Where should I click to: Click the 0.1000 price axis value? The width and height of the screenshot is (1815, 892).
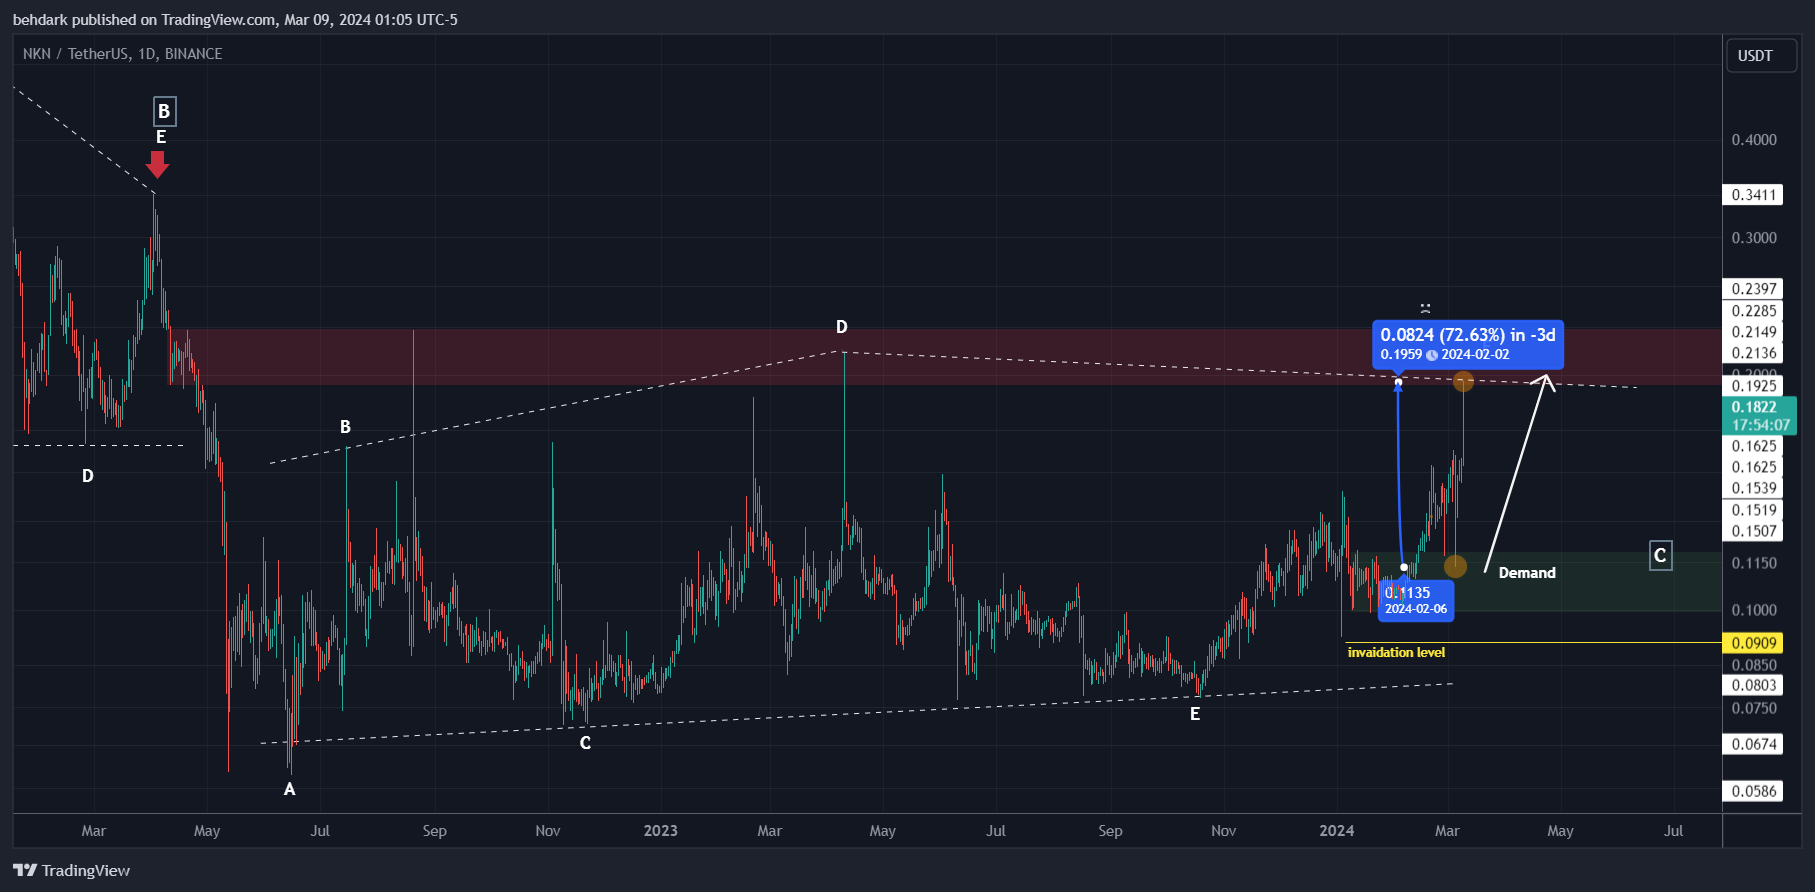coord(1754,610)
